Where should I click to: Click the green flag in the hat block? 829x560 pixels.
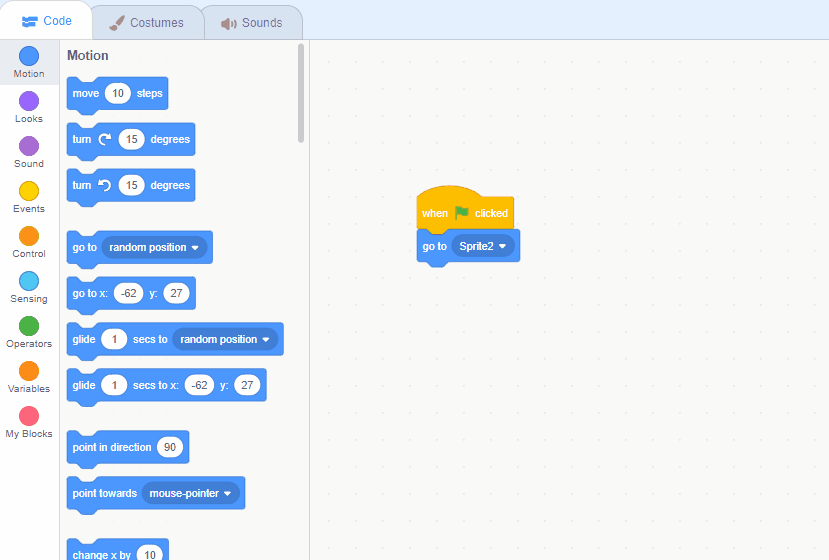[x=462, y=213]
